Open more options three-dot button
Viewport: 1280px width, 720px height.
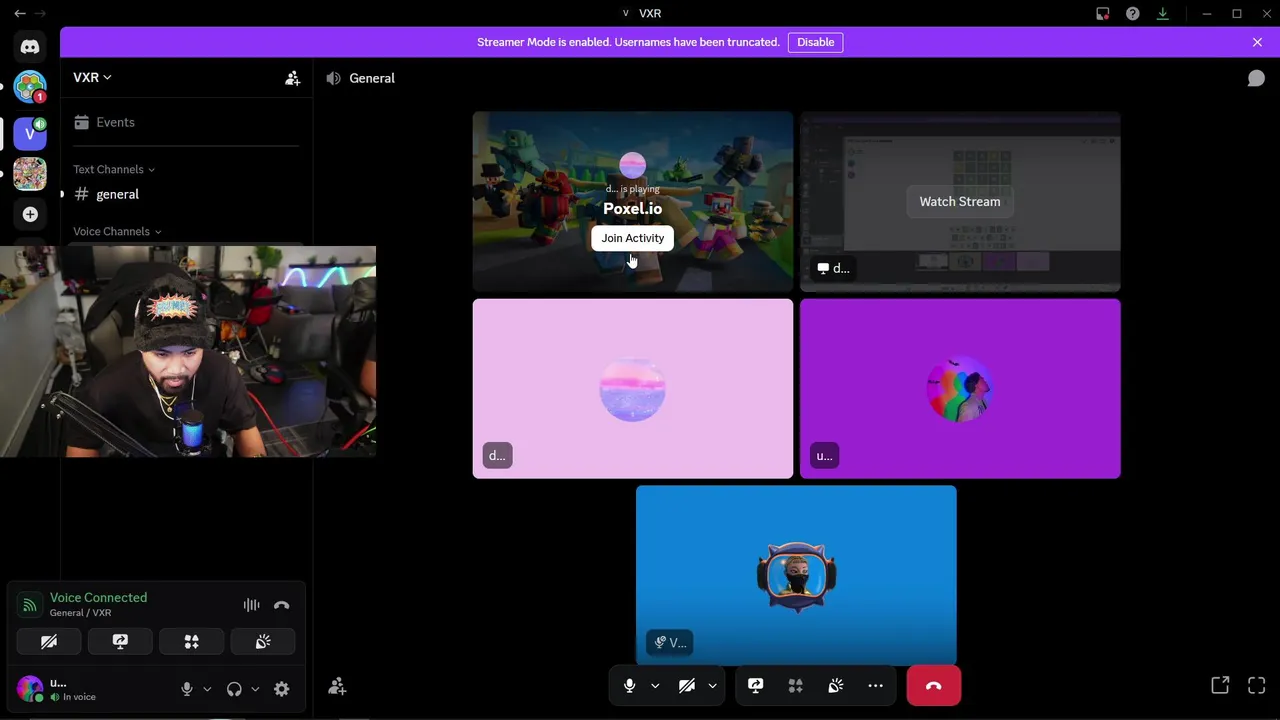pos(876,686)
